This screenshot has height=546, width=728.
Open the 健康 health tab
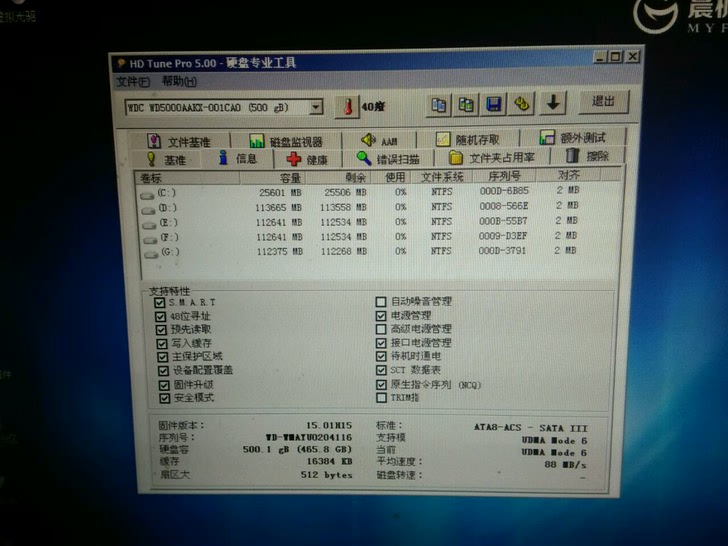[307, 159]
